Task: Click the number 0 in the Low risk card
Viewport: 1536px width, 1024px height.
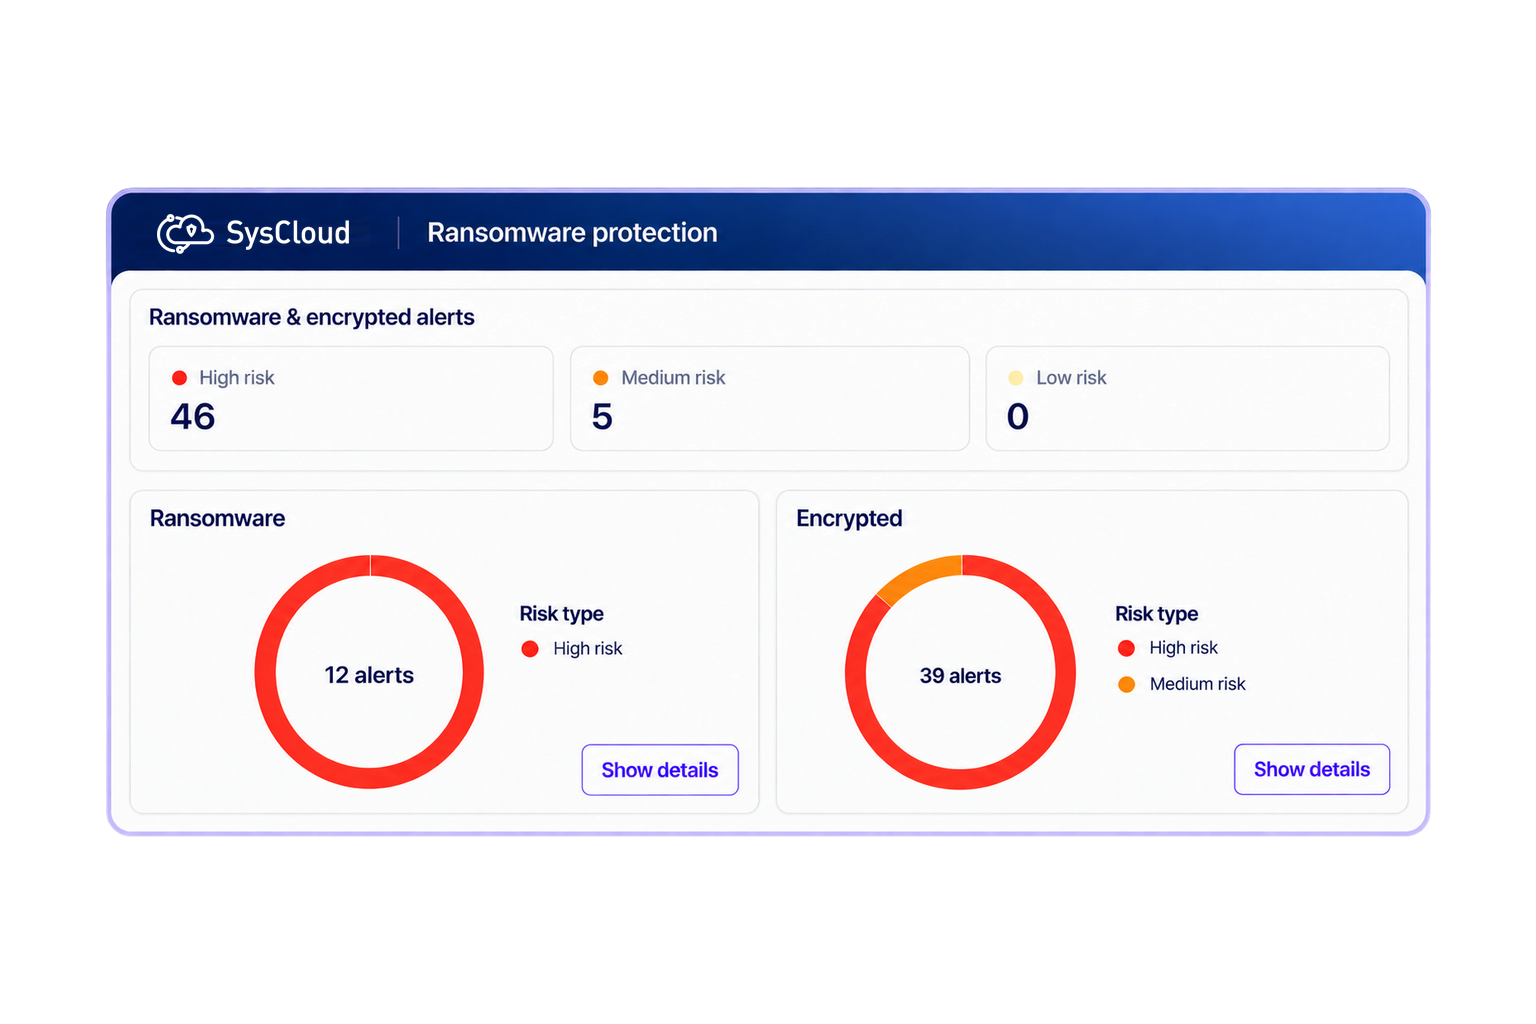Action: [x=1018, y=416]
